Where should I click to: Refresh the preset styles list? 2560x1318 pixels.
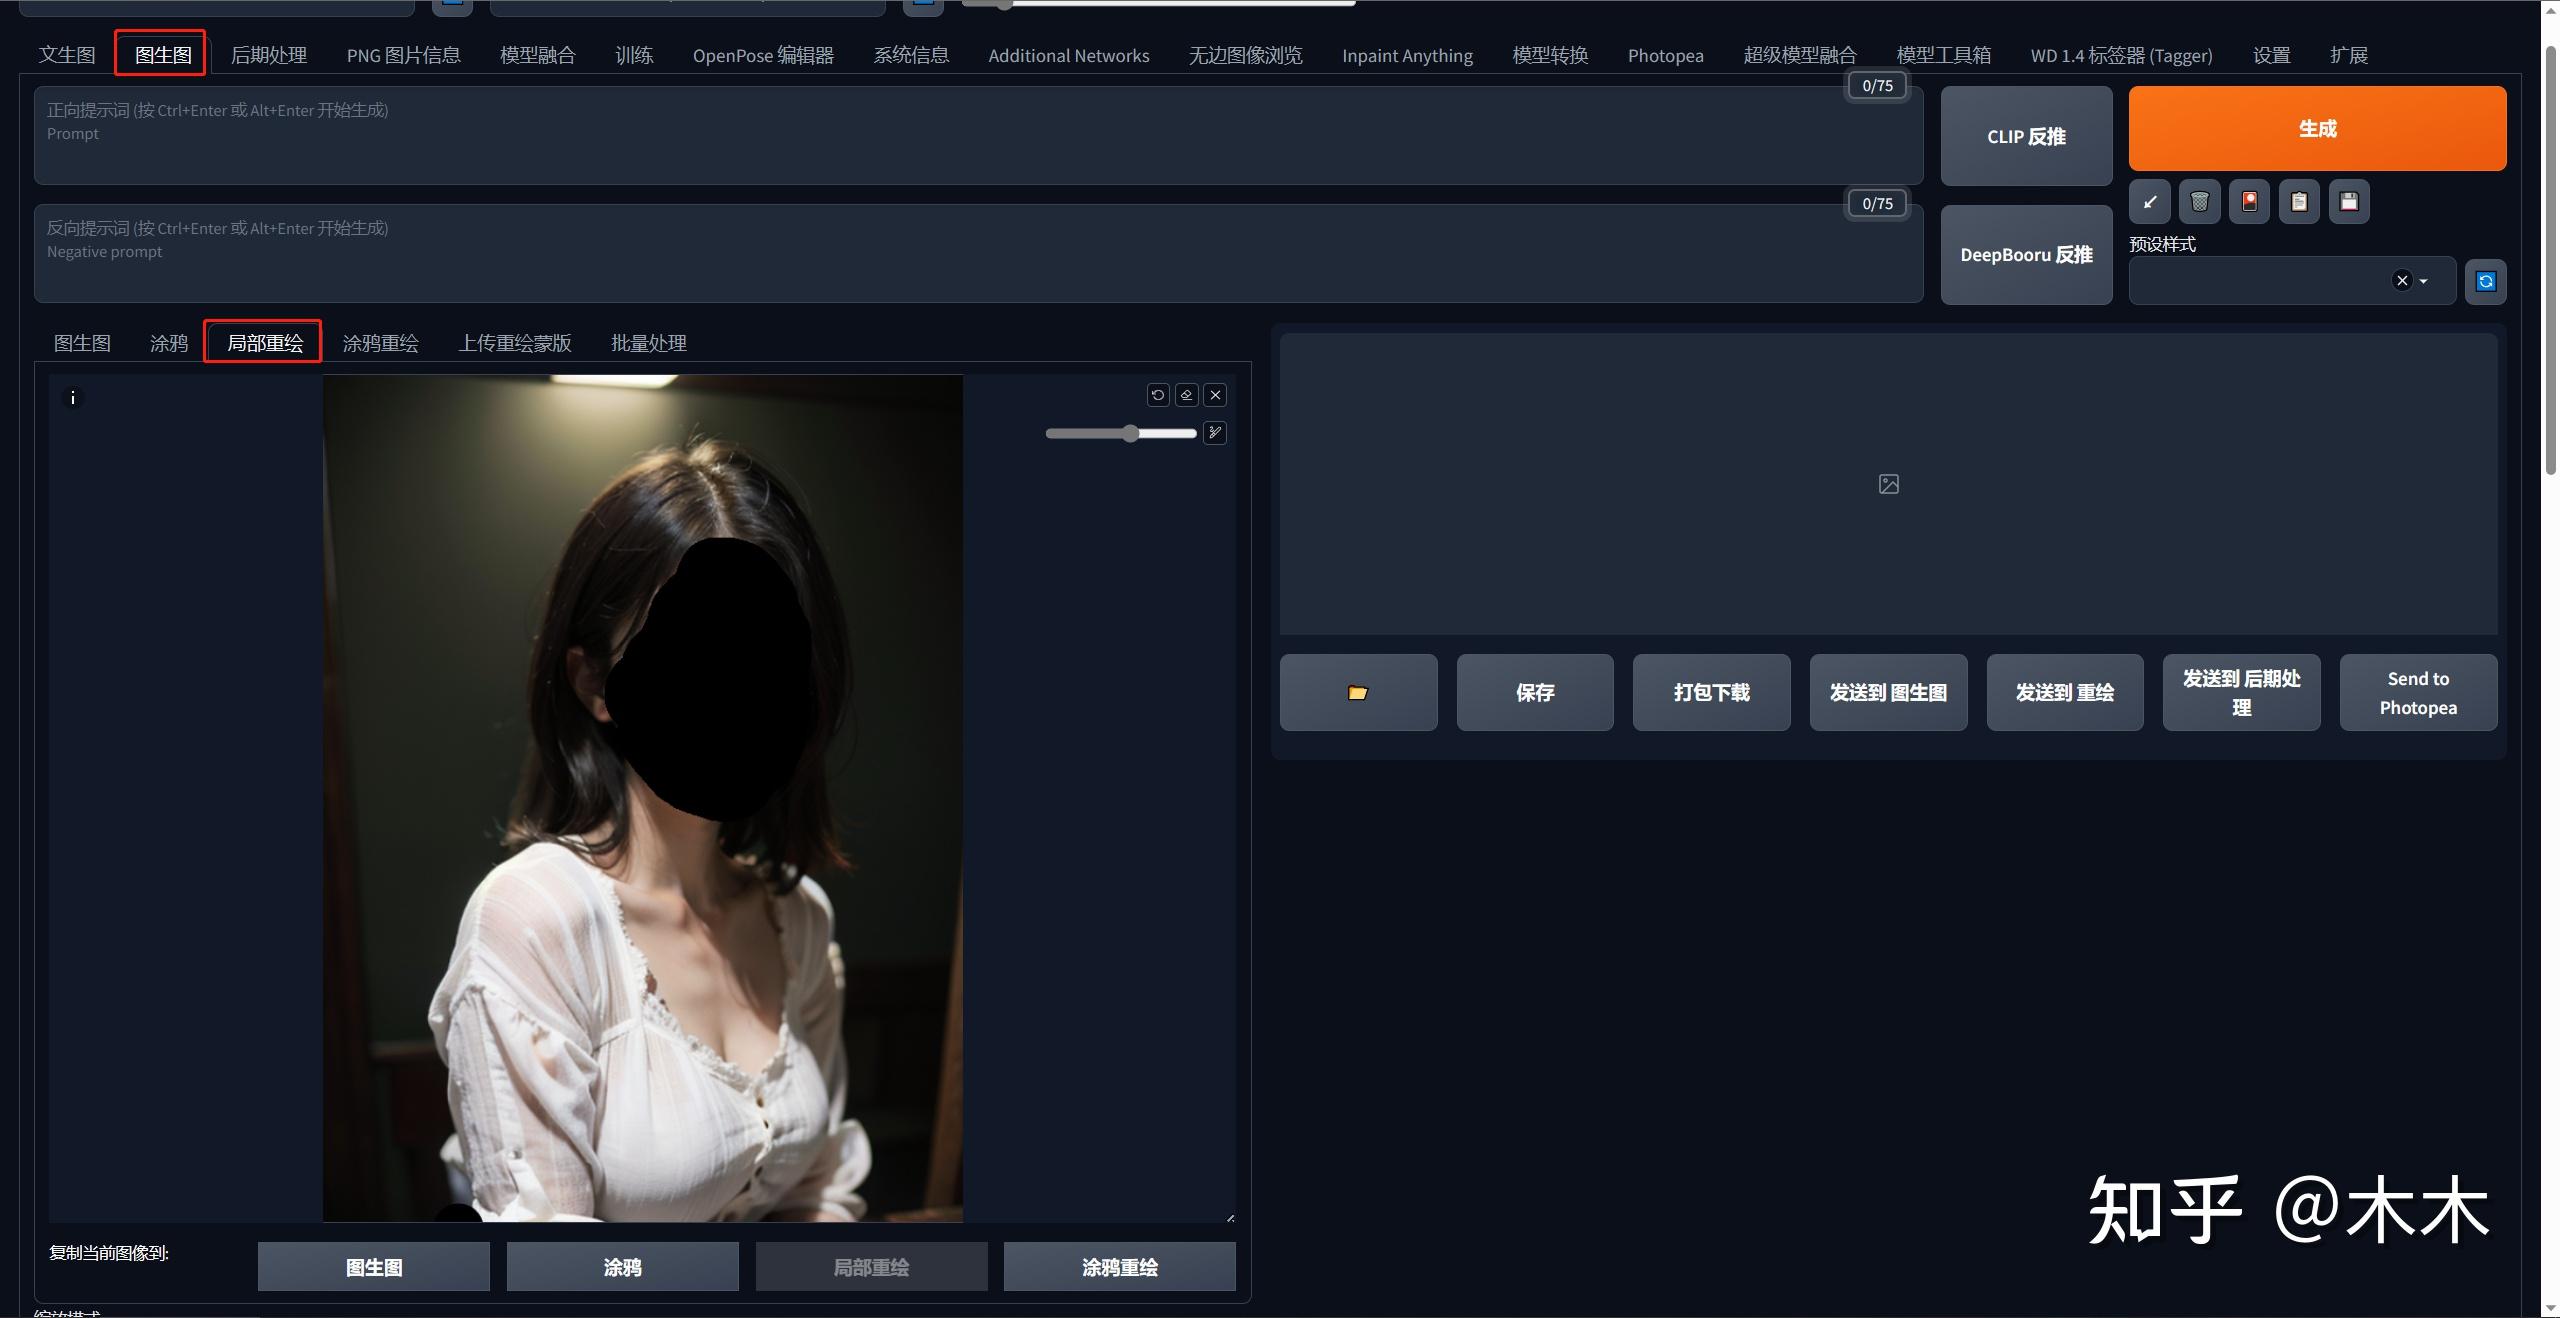pos(2485,282)
